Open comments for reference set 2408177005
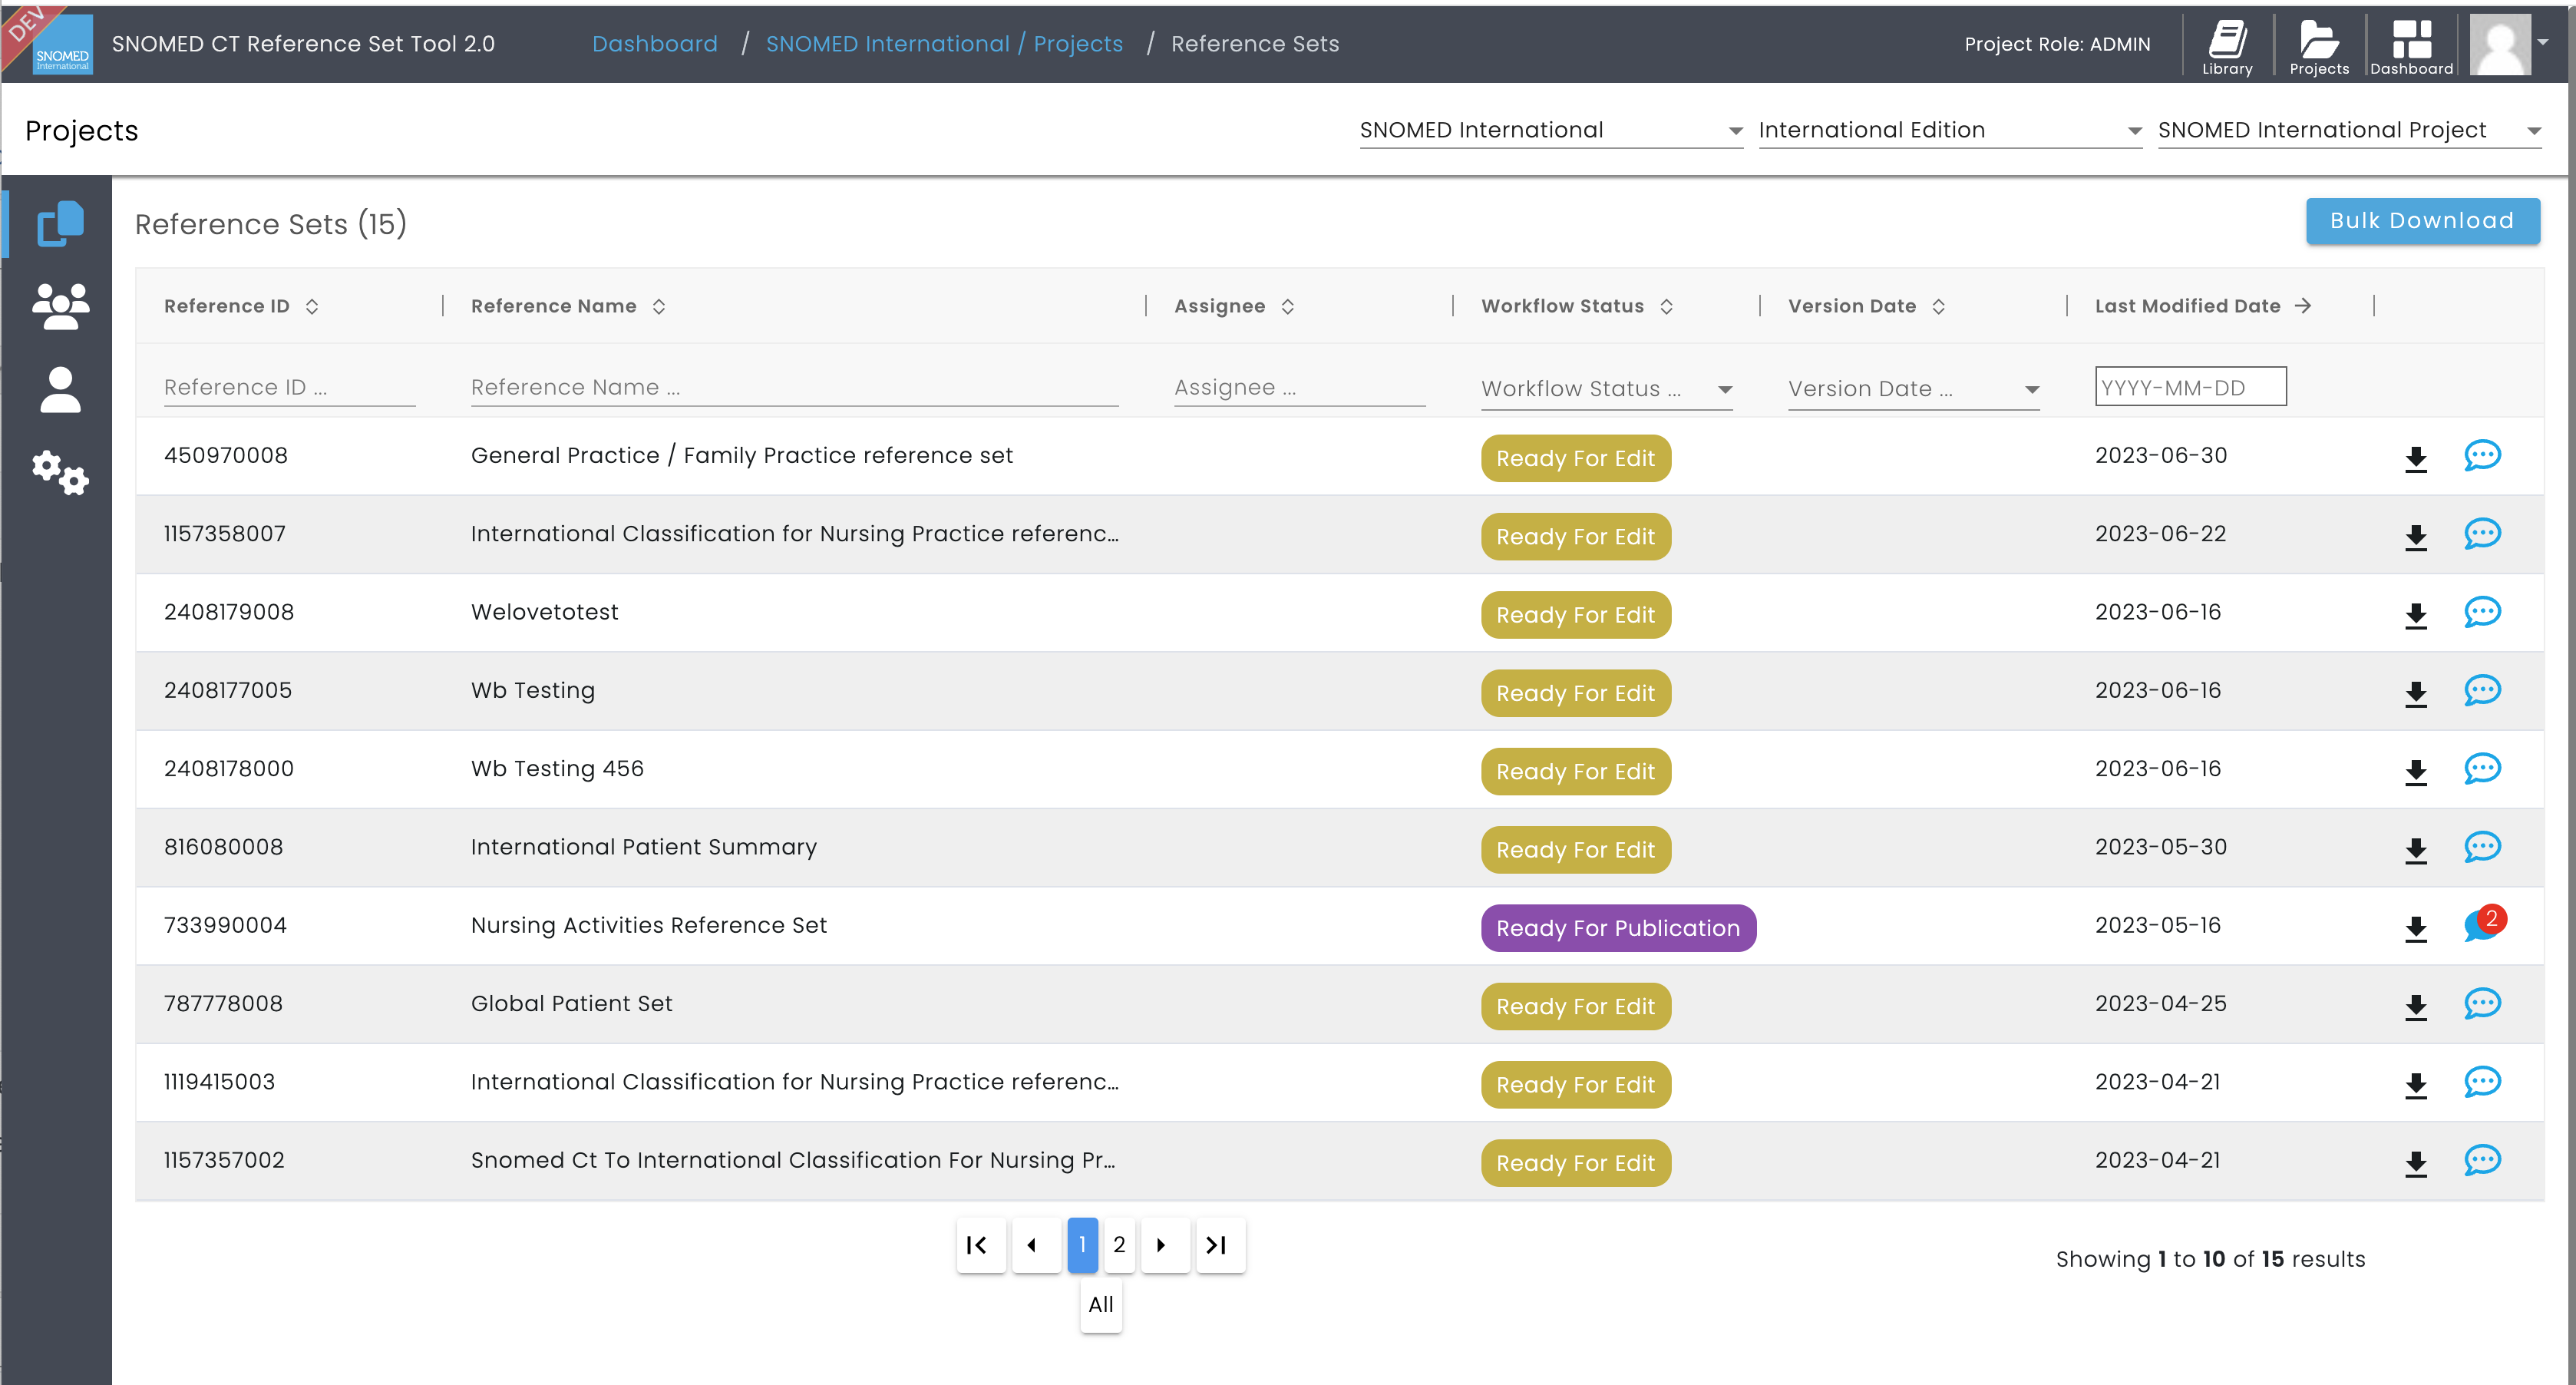 [x=2482, y=691]
